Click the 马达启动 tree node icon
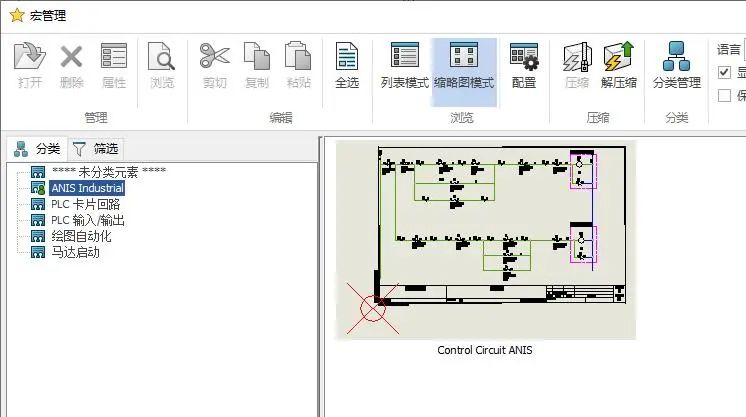Screen dimensions: 746x417 (38, 252)
